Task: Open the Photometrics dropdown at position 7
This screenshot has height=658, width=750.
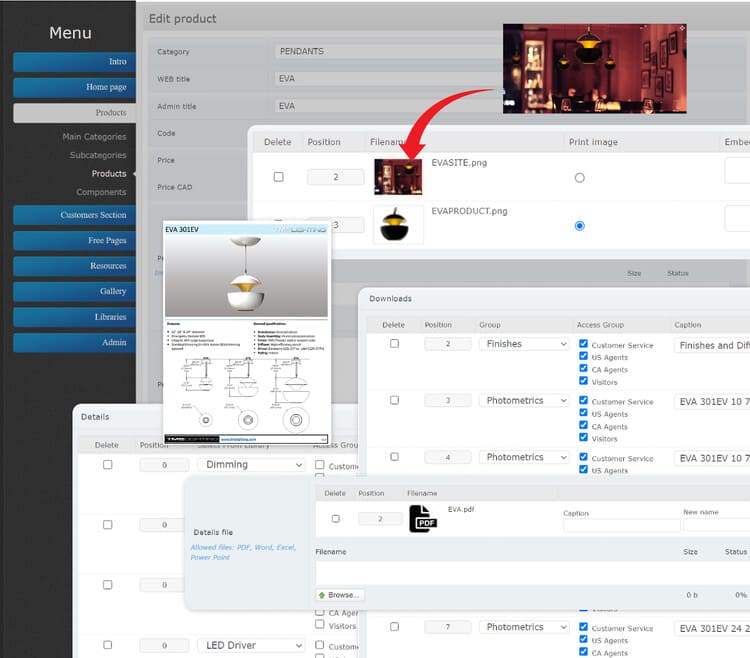Action: point(524,627)
